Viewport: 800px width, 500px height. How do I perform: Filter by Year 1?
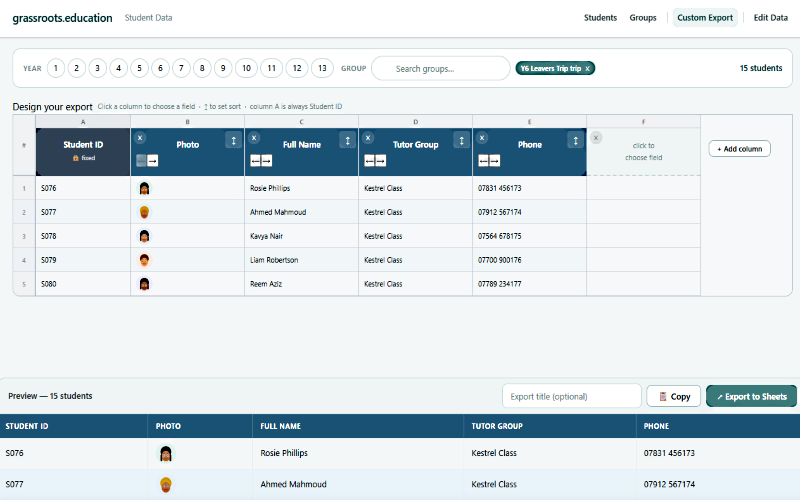(x=56, y=68)
